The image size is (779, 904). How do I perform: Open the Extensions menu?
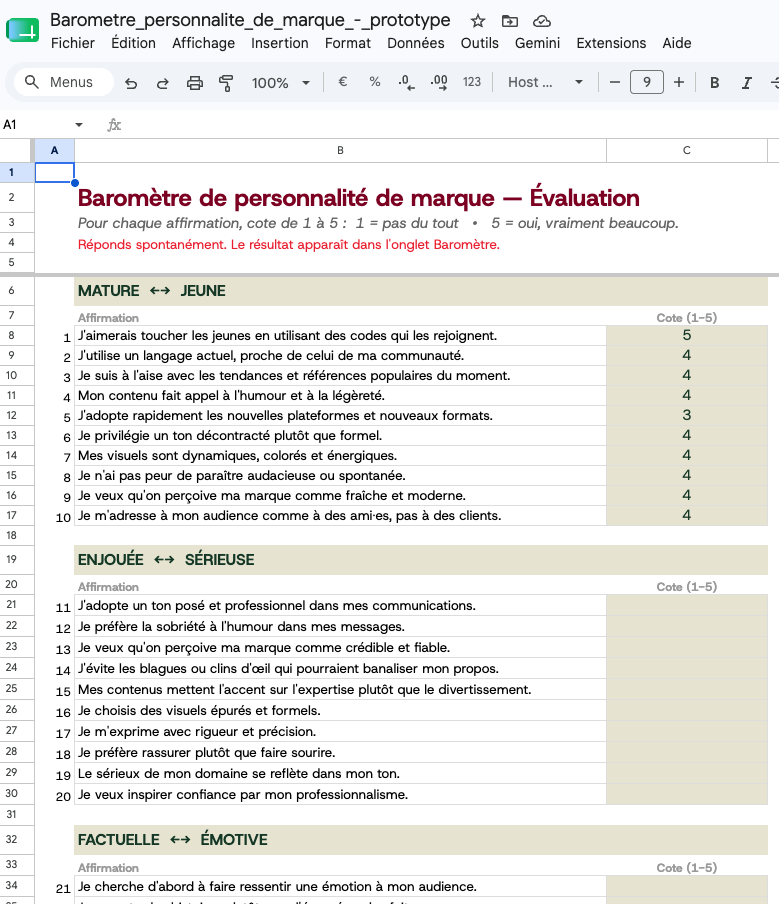(611, 43)
